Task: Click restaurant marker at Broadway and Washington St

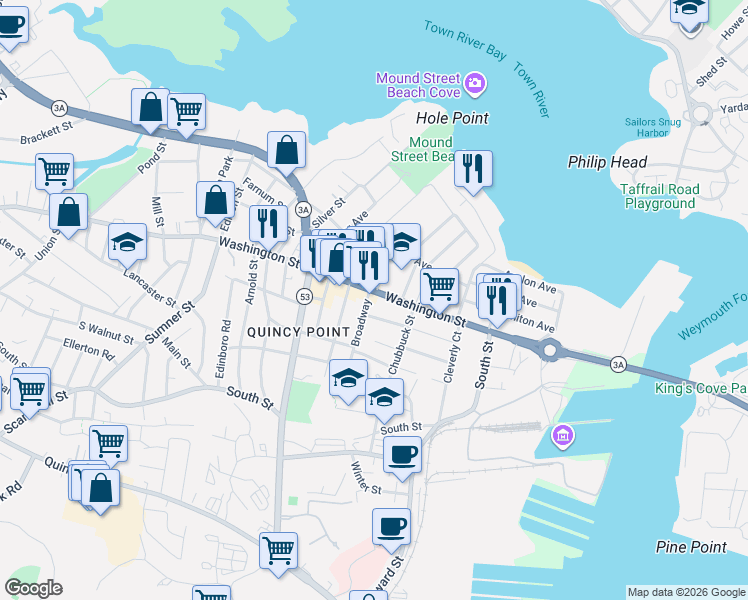Action: click(369, 268)
